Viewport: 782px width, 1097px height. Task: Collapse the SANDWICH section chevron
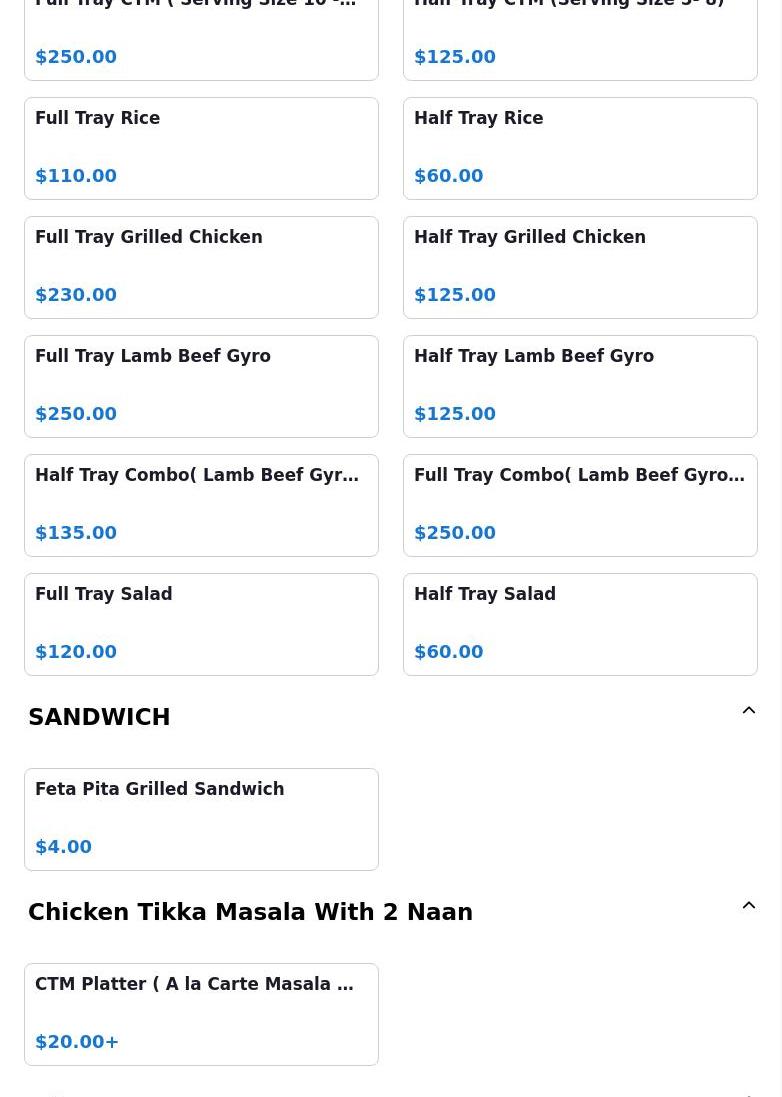click(748, 711)
